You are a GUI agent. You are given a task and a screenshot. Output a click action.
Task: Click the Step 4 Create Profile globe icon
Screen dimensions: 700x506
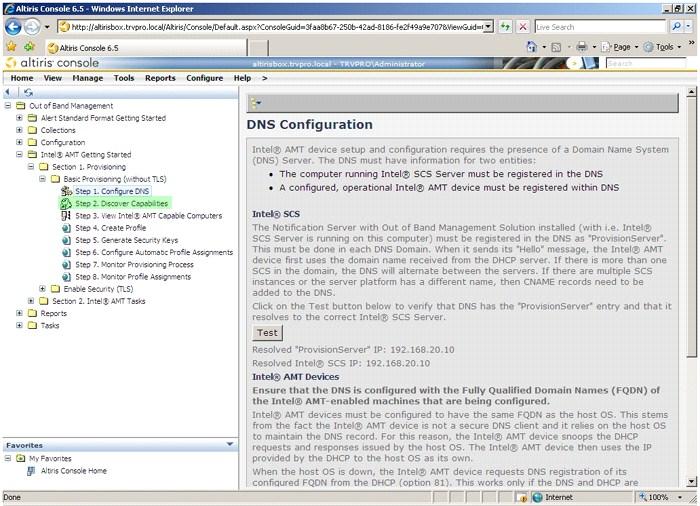pyautogui.click(x=67, y=228)
